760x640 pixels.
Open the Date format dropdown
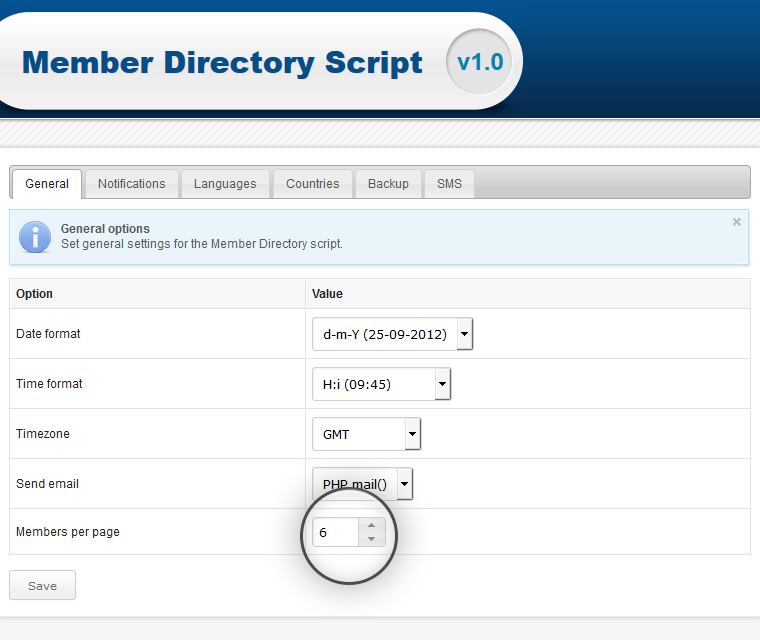pos(393,334)
